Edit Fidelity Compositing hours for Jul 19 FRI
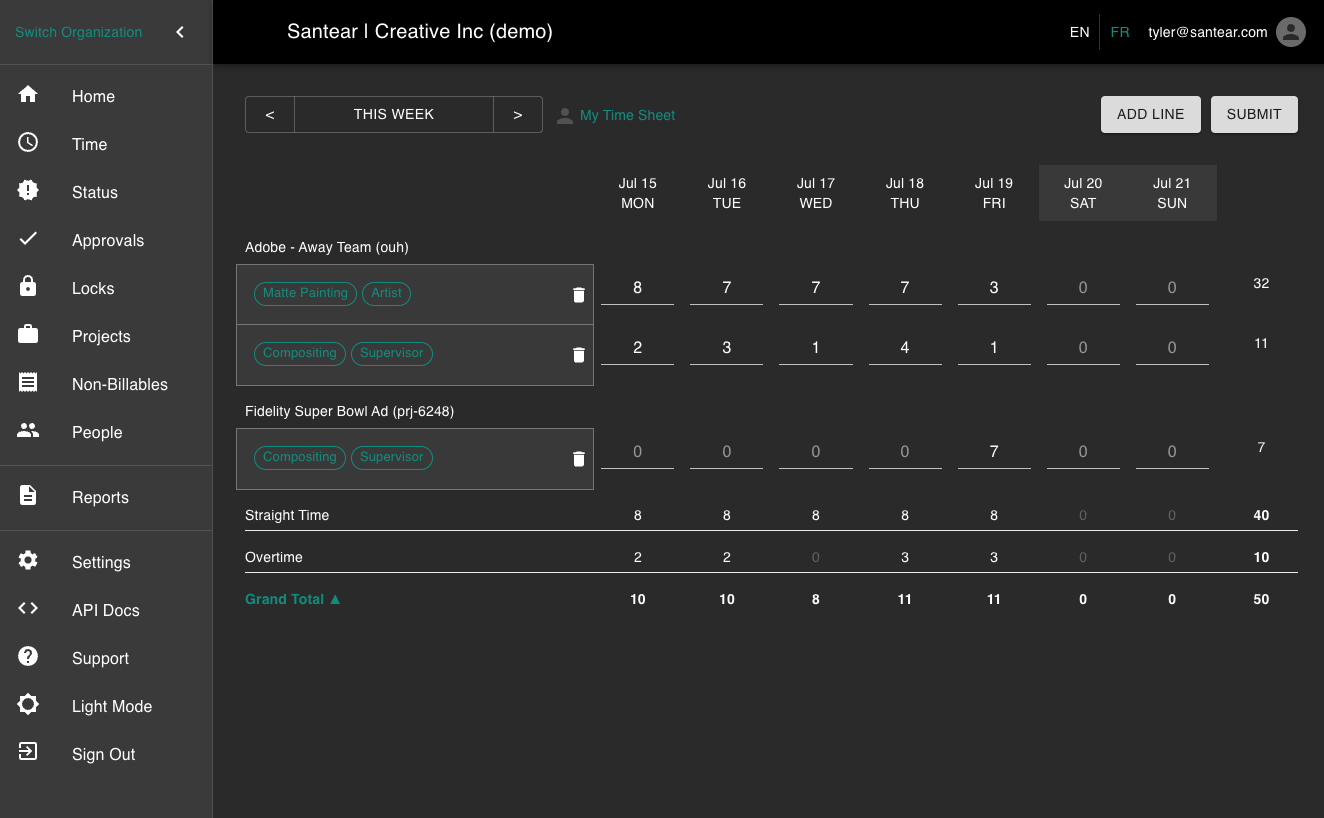 click(994, 452)
